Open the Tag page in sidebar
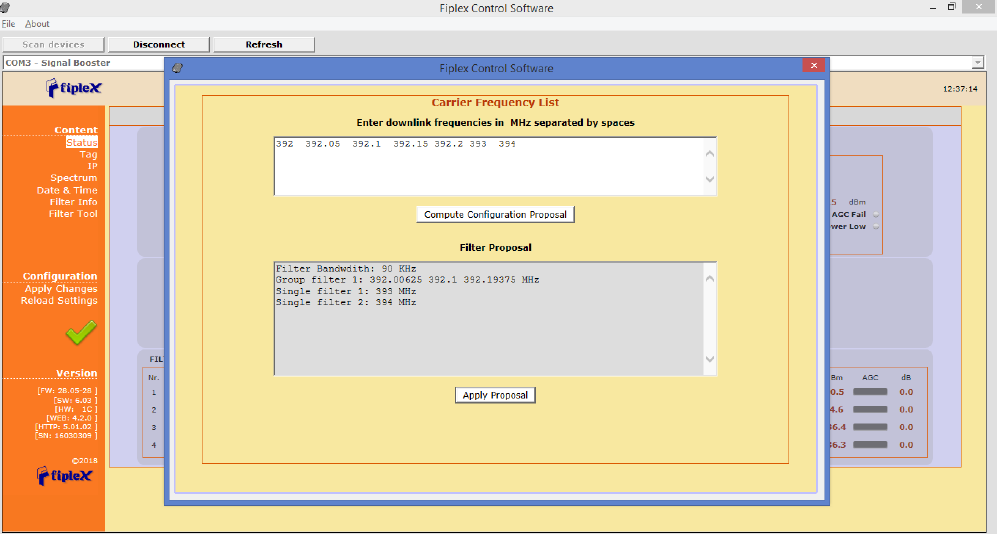The height and width of the screenshot is (534, 997). click(88, 154)
